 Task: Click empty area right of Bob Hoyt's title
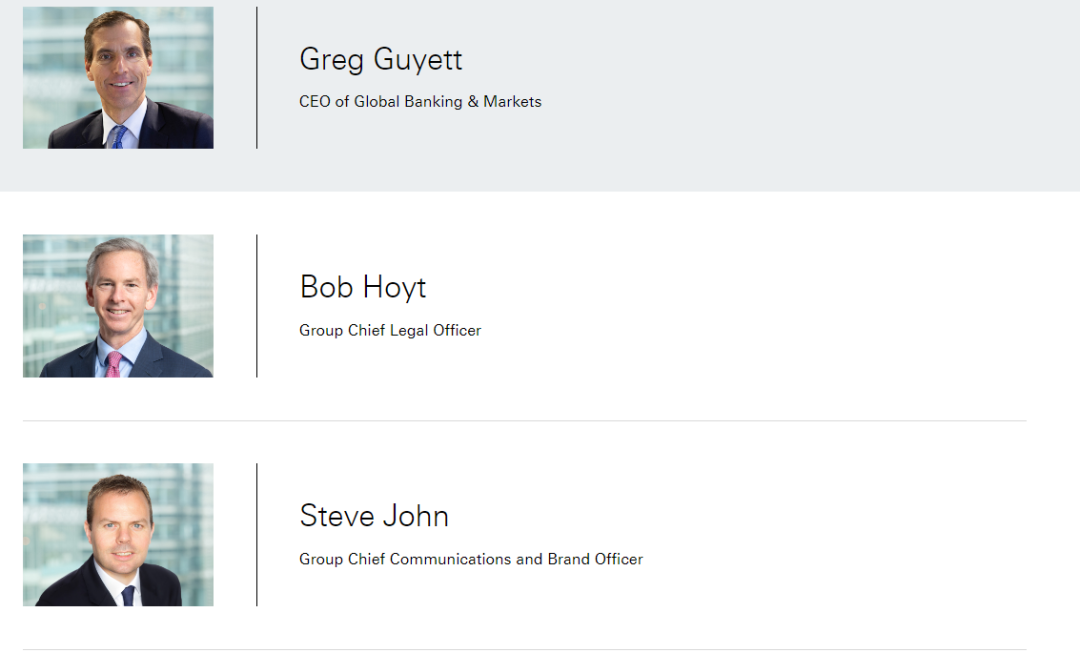758,331
